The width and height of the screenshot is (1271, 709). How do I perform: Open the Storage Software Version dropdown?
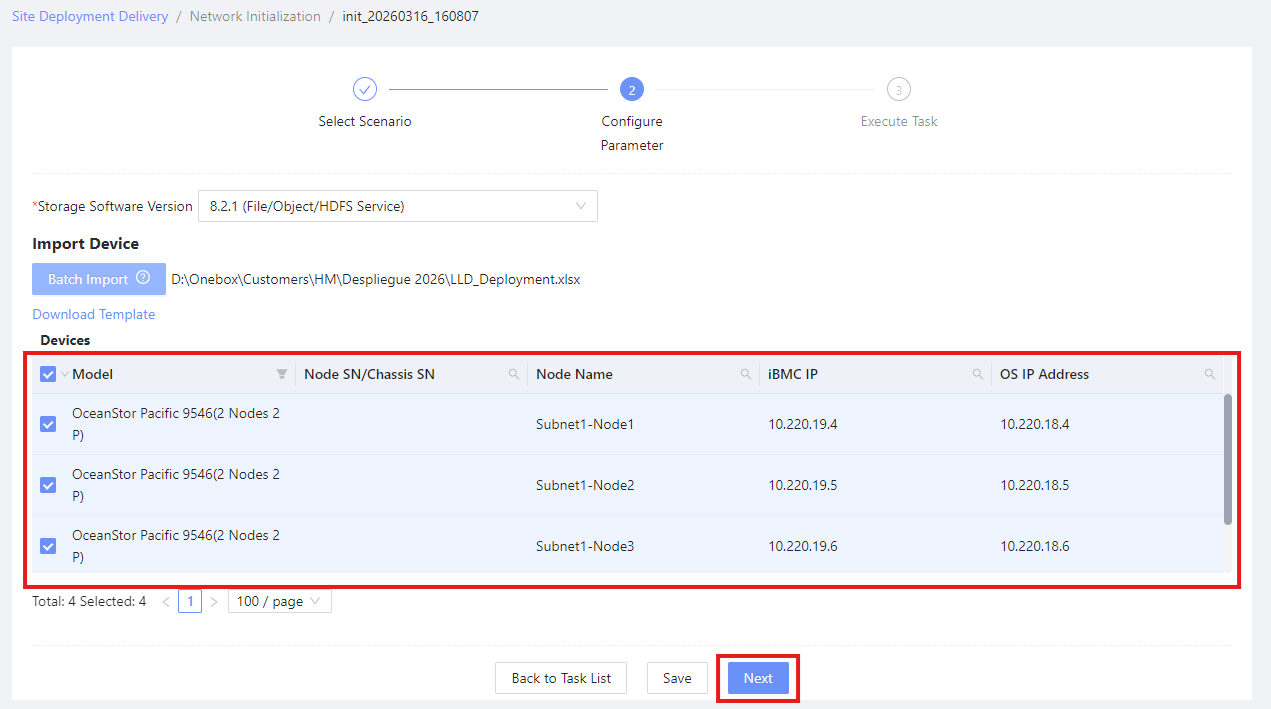(x=397, y=206)
